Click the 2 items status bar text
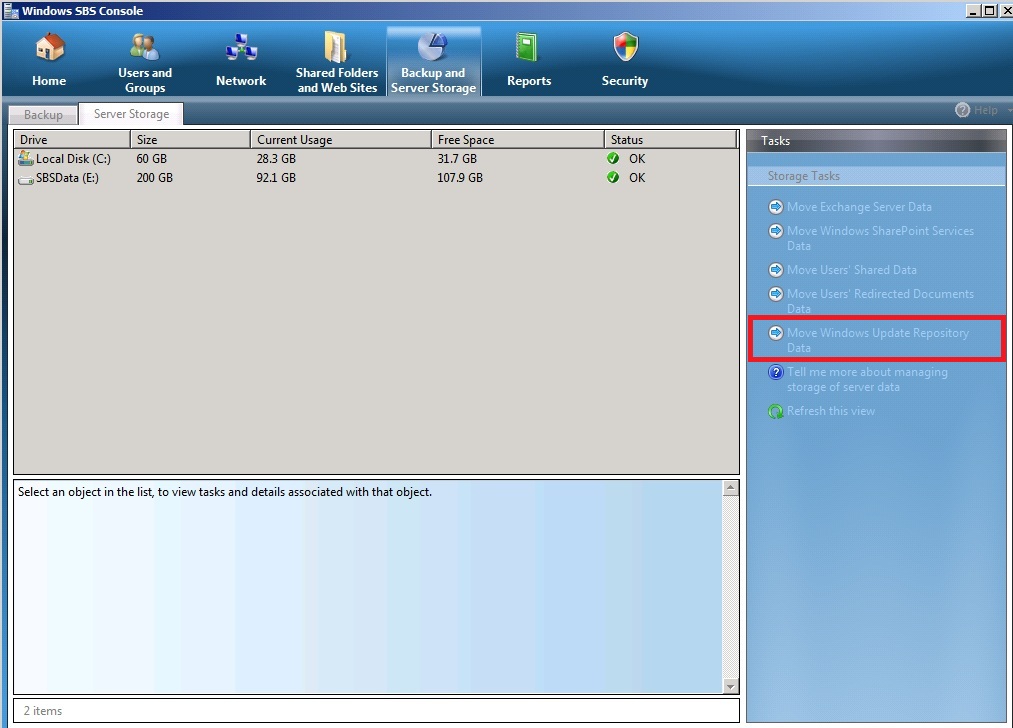The width and height of the screenshot is (1013, 728). tap(43, 711)
